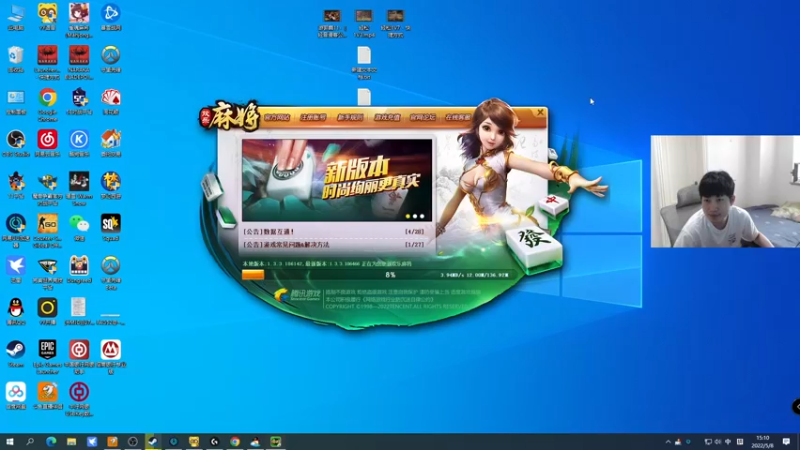Viewport: 800px width, 450px height.
Task: Open This PC desktop icon
Action: [x=16, y=14]
